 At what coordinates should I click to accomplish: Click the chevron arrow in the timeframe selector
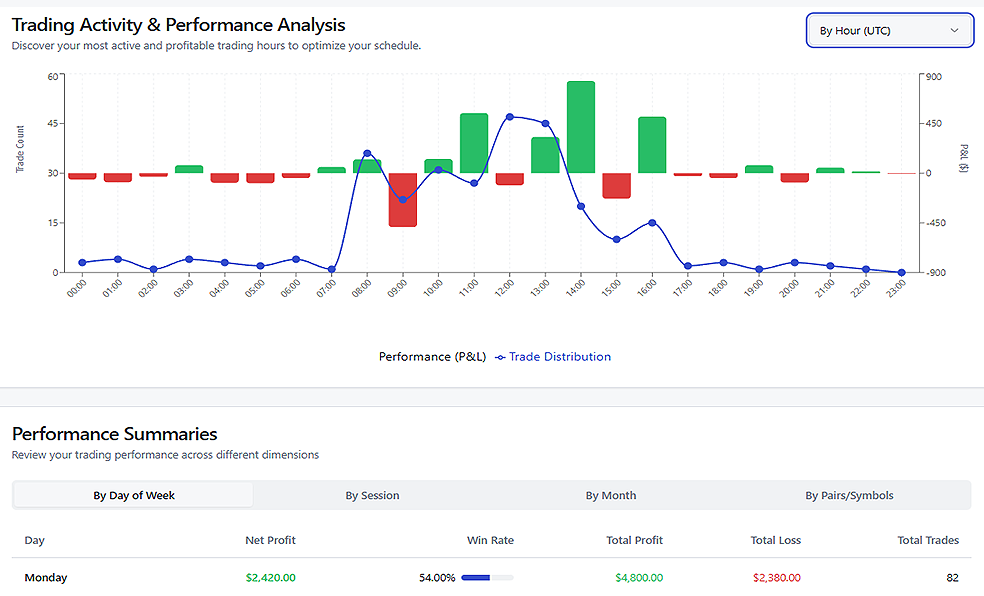[x=954, y=31]
